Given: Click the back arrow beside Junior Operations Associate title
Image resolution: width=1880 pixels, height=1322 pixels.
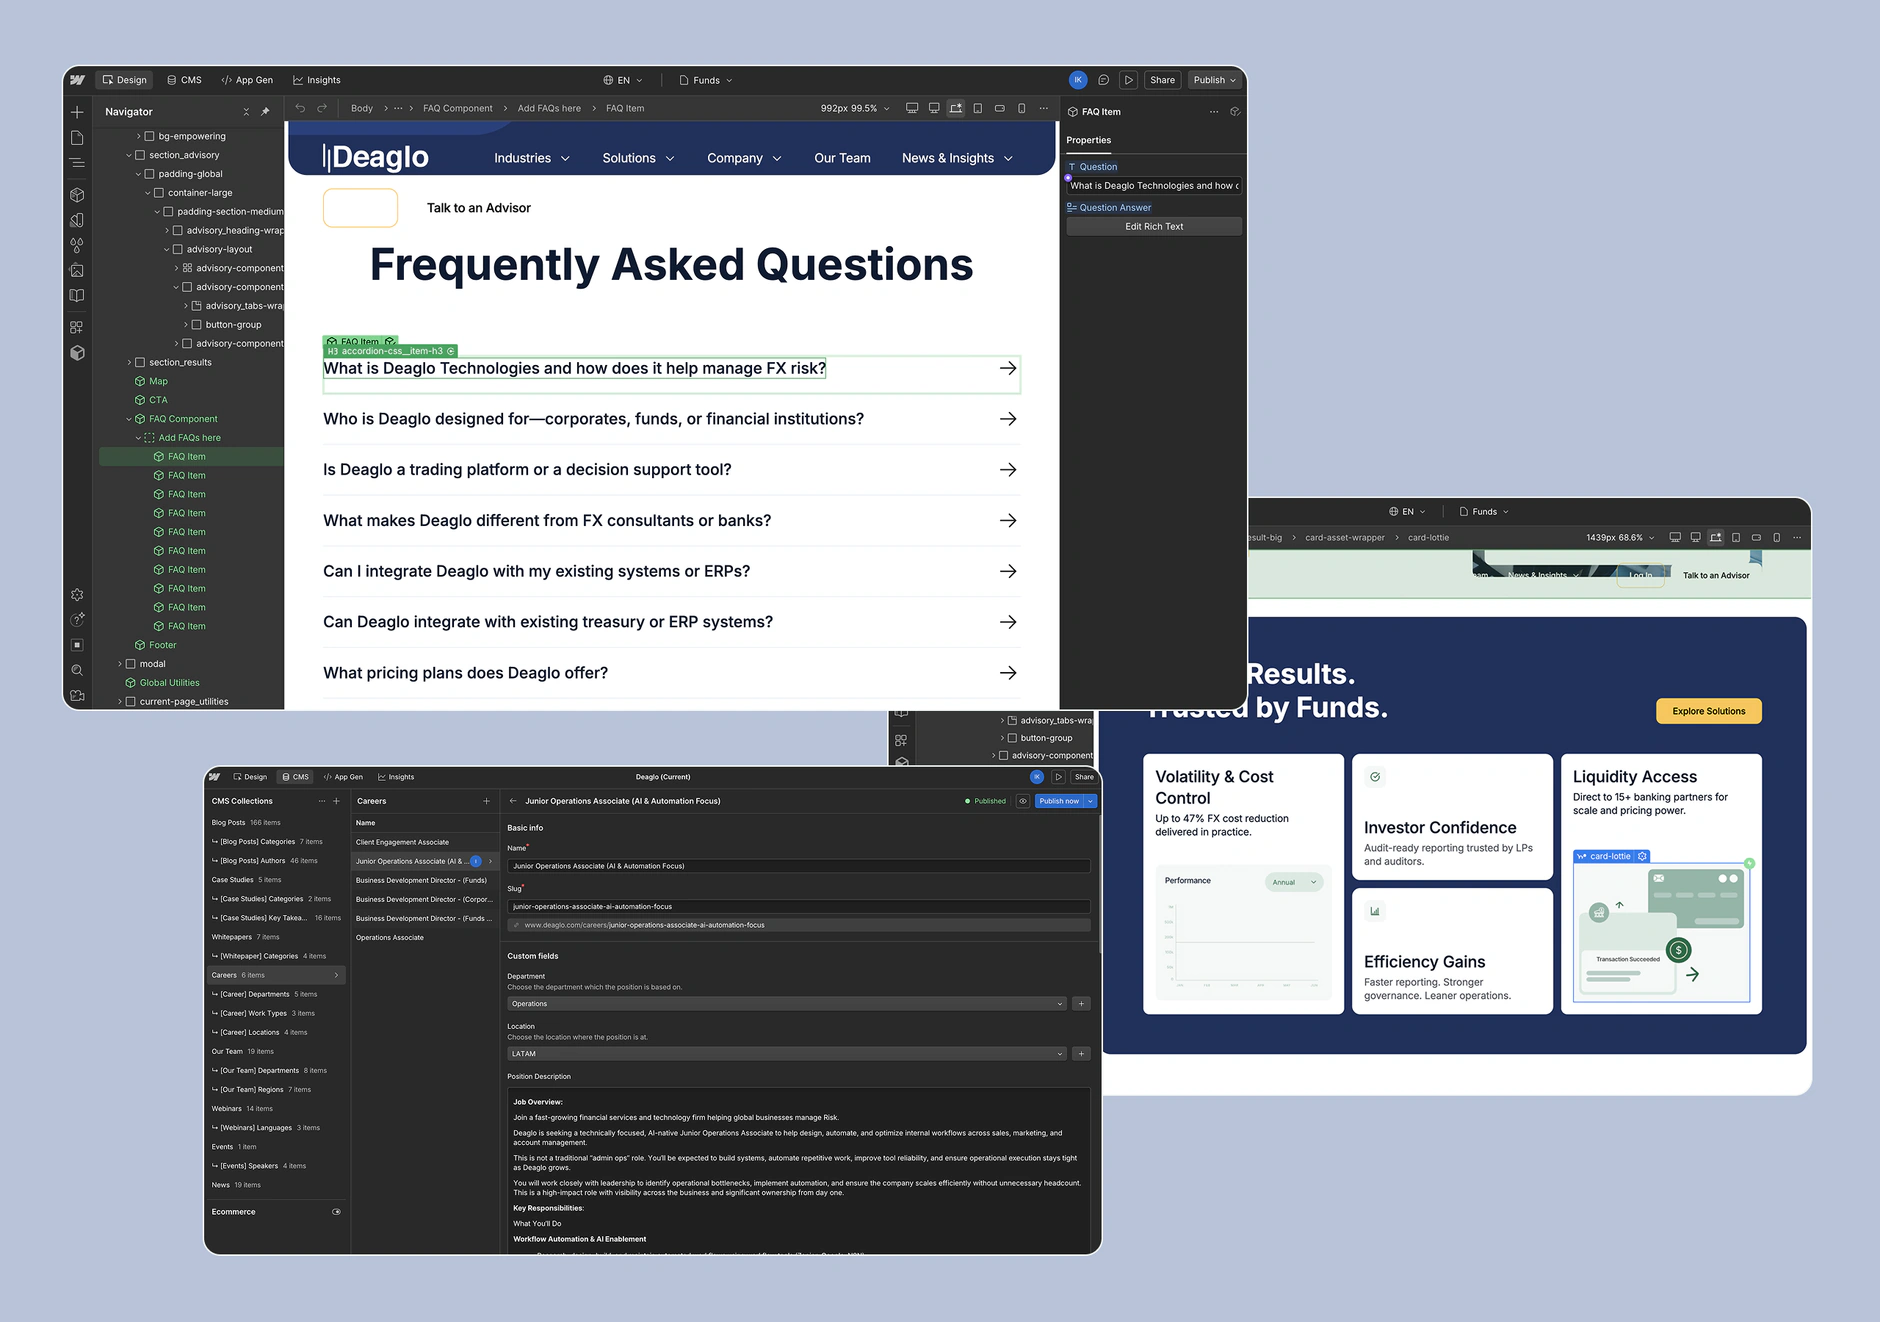Looking at the screenshot, I should [513, 801].
